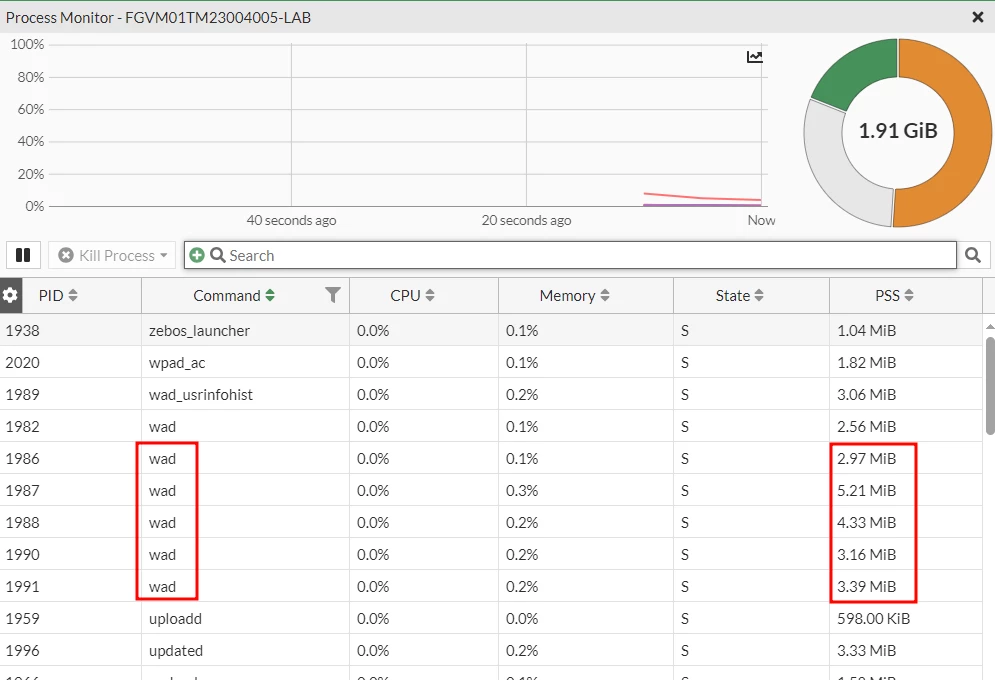The height and width of the screenshot is (680, 995).
Task: Select the zebos_launcher process row
Action: (x=491, y=330)
